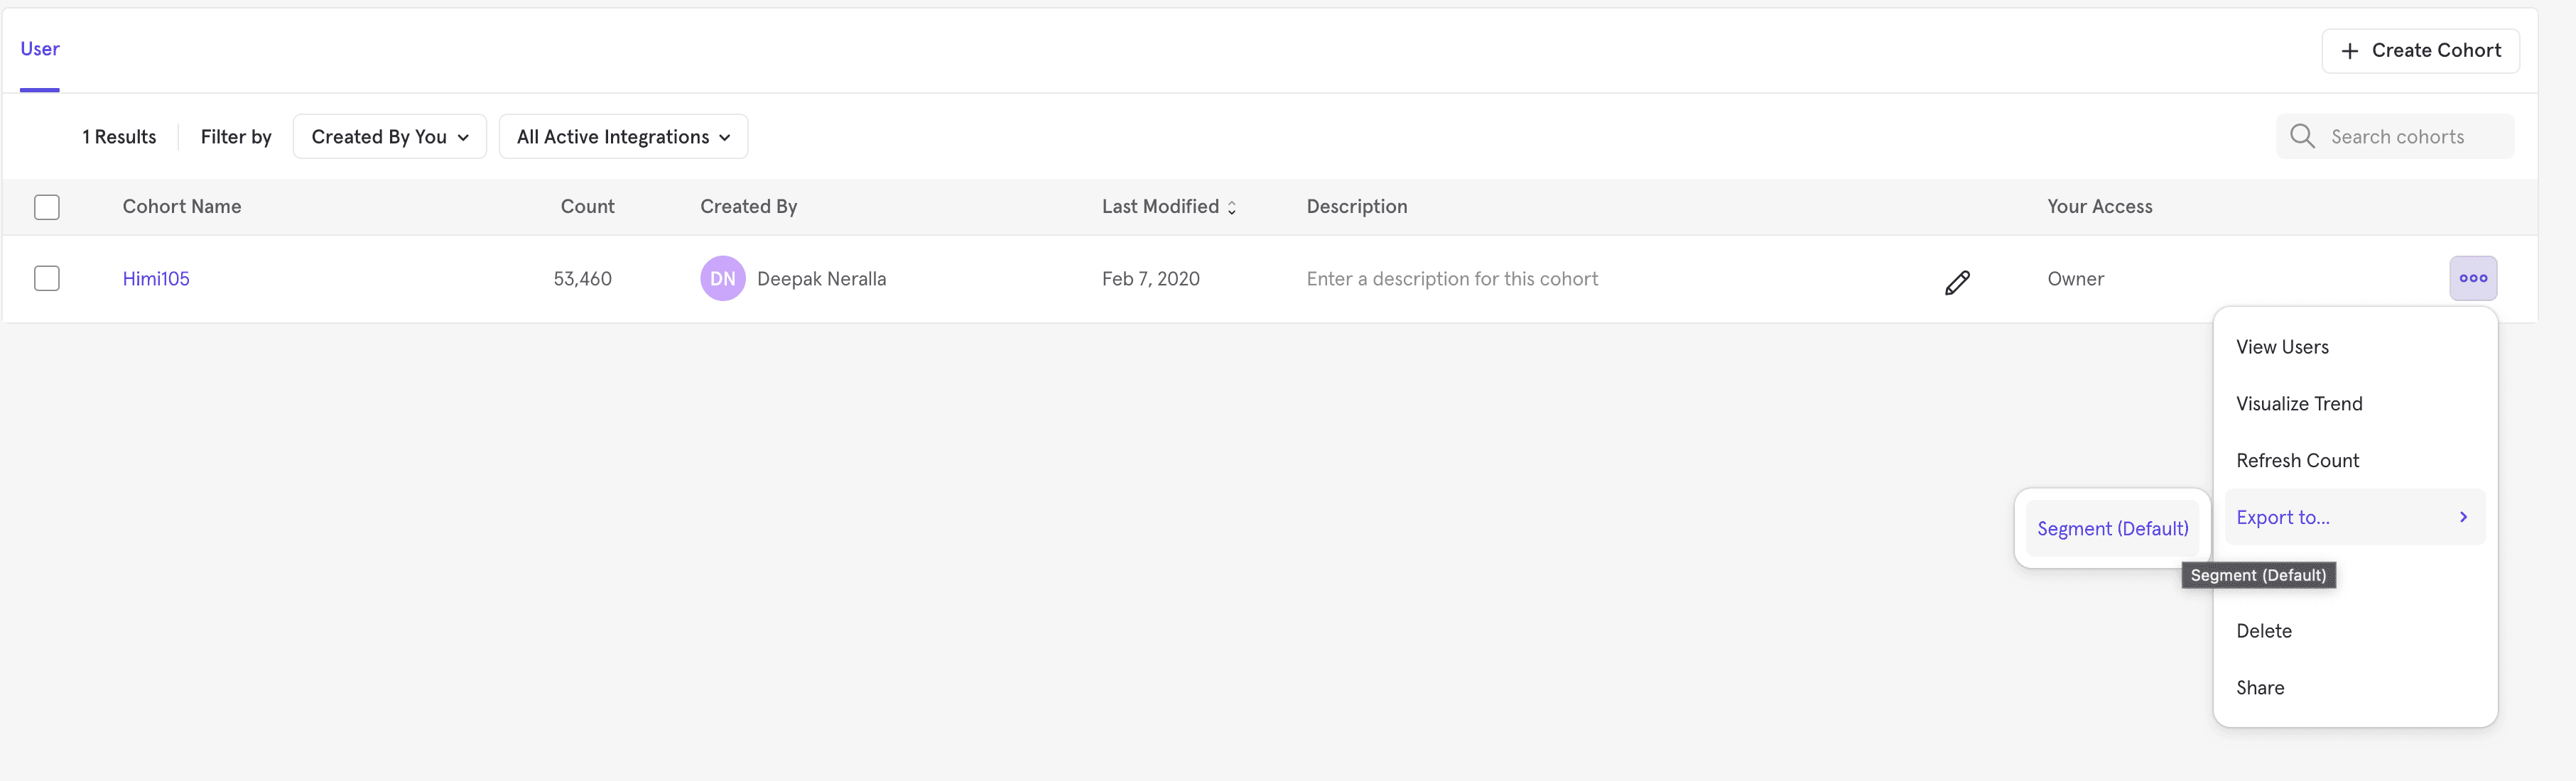Switch to the User tab
Viewport: 2576px width, 781px height.
click(40, 49)
